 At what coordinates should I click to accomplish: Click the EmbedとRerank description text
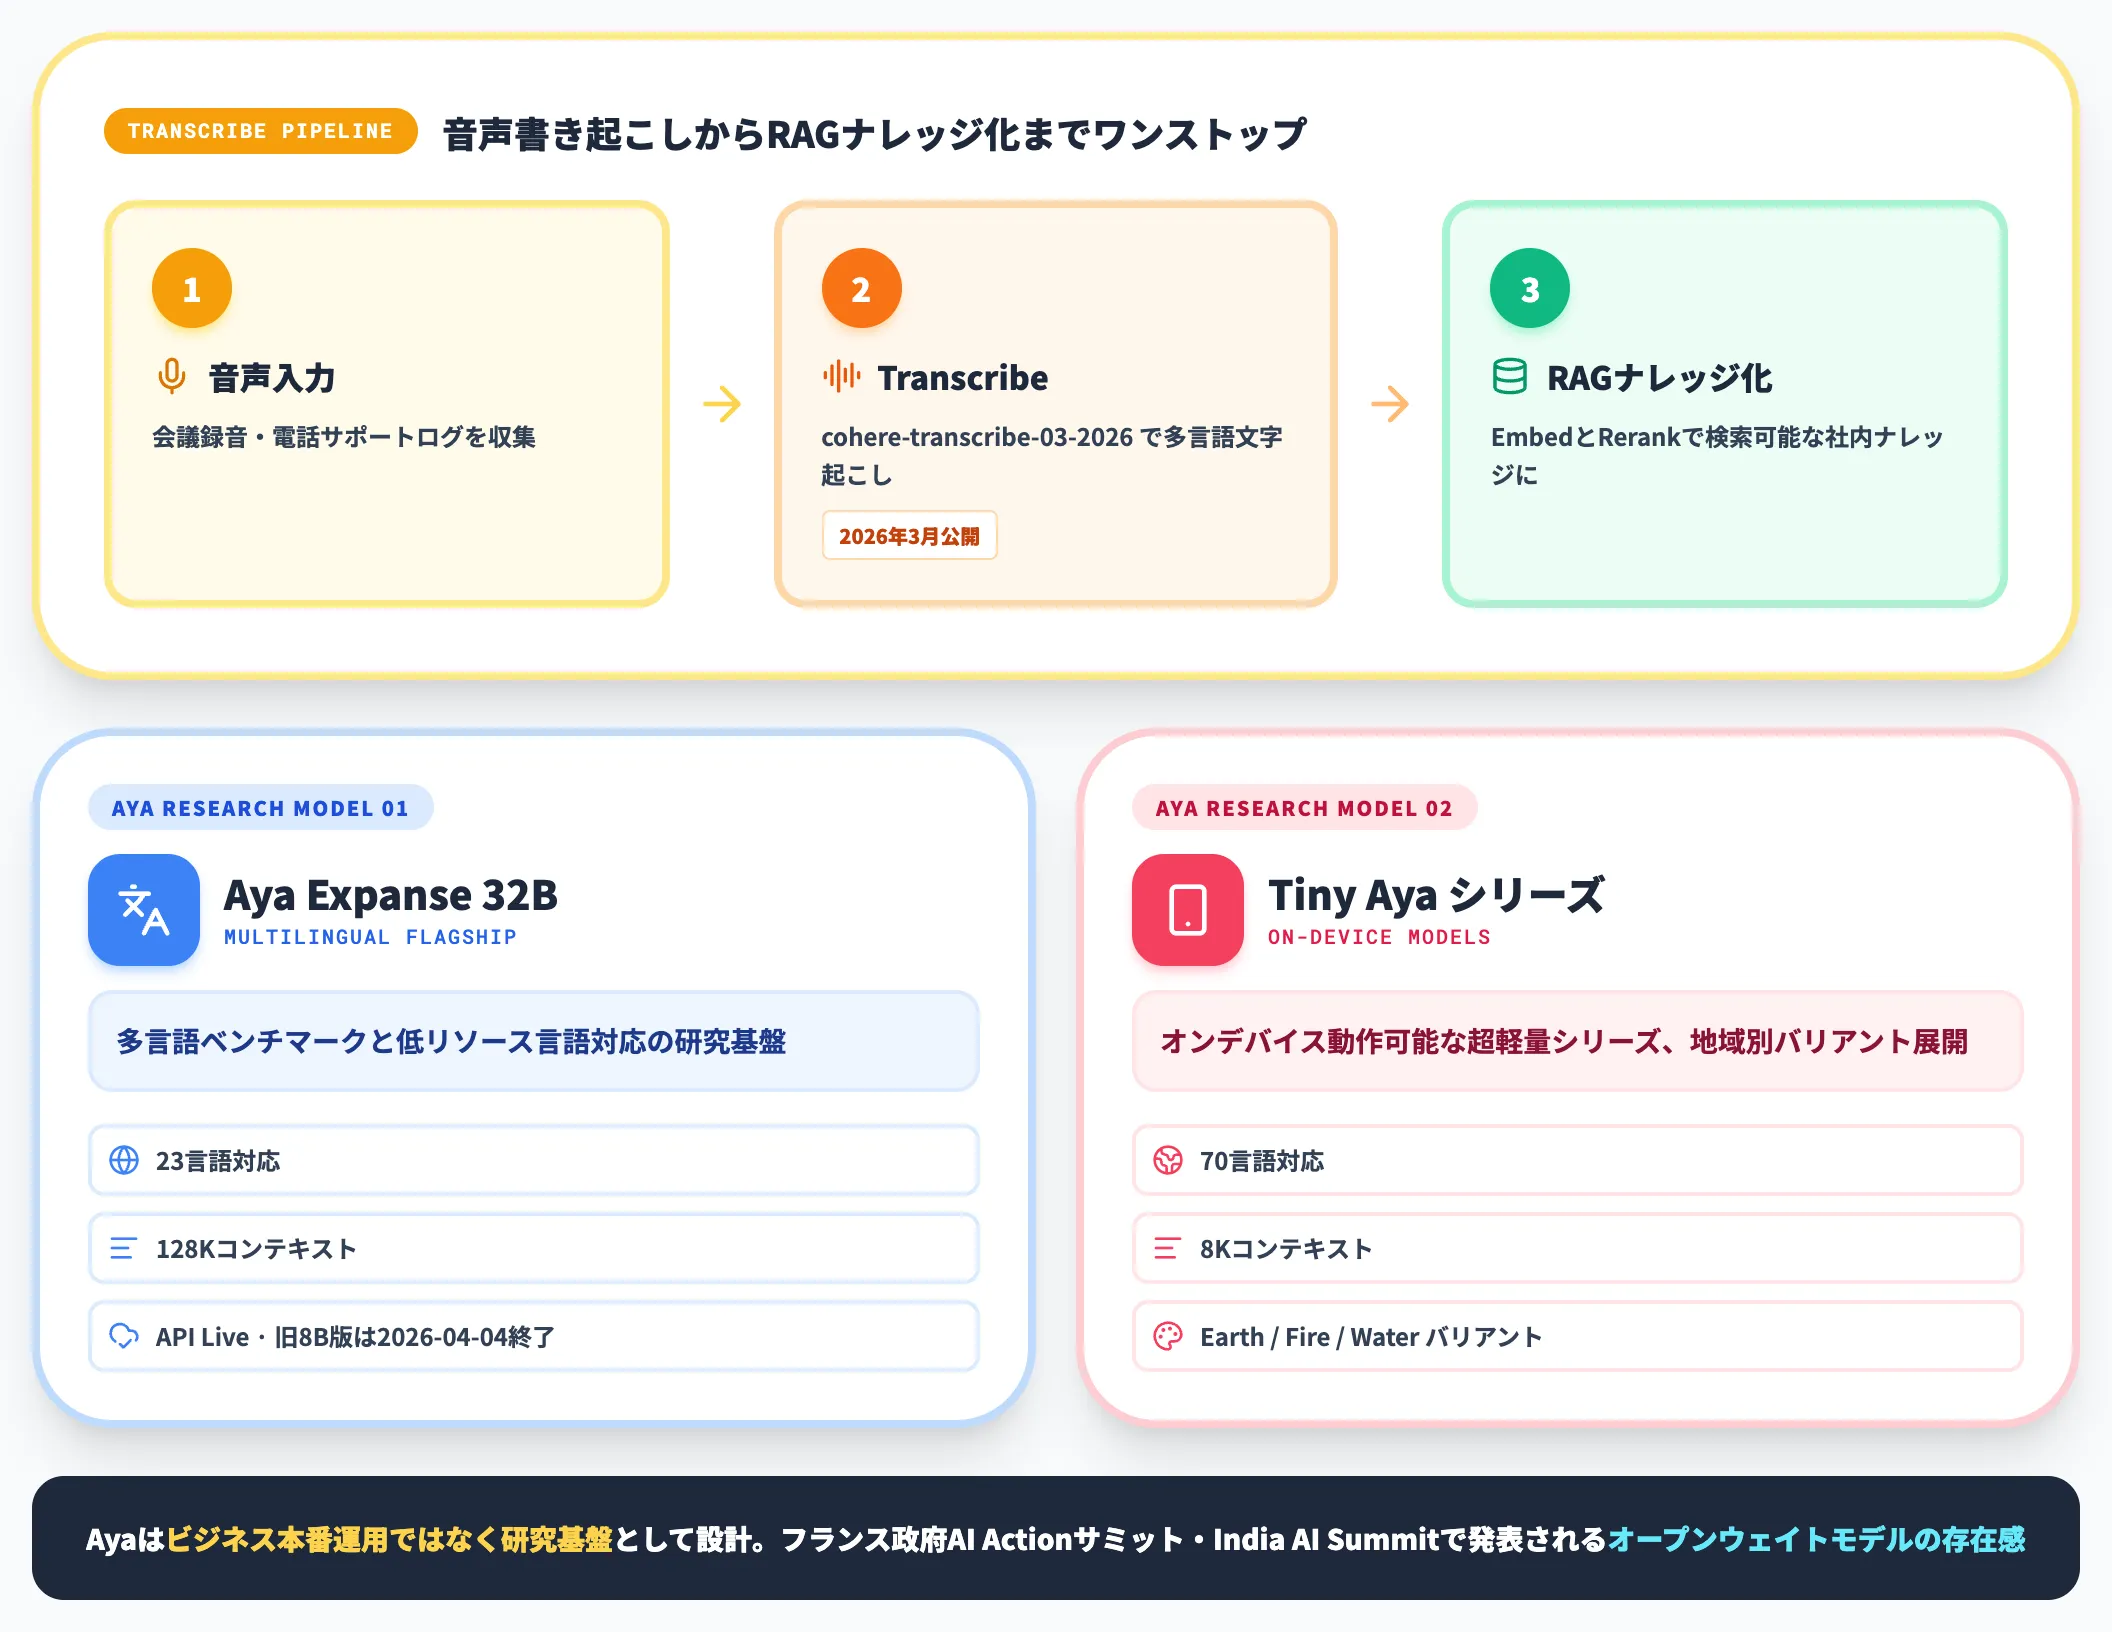1717,455
